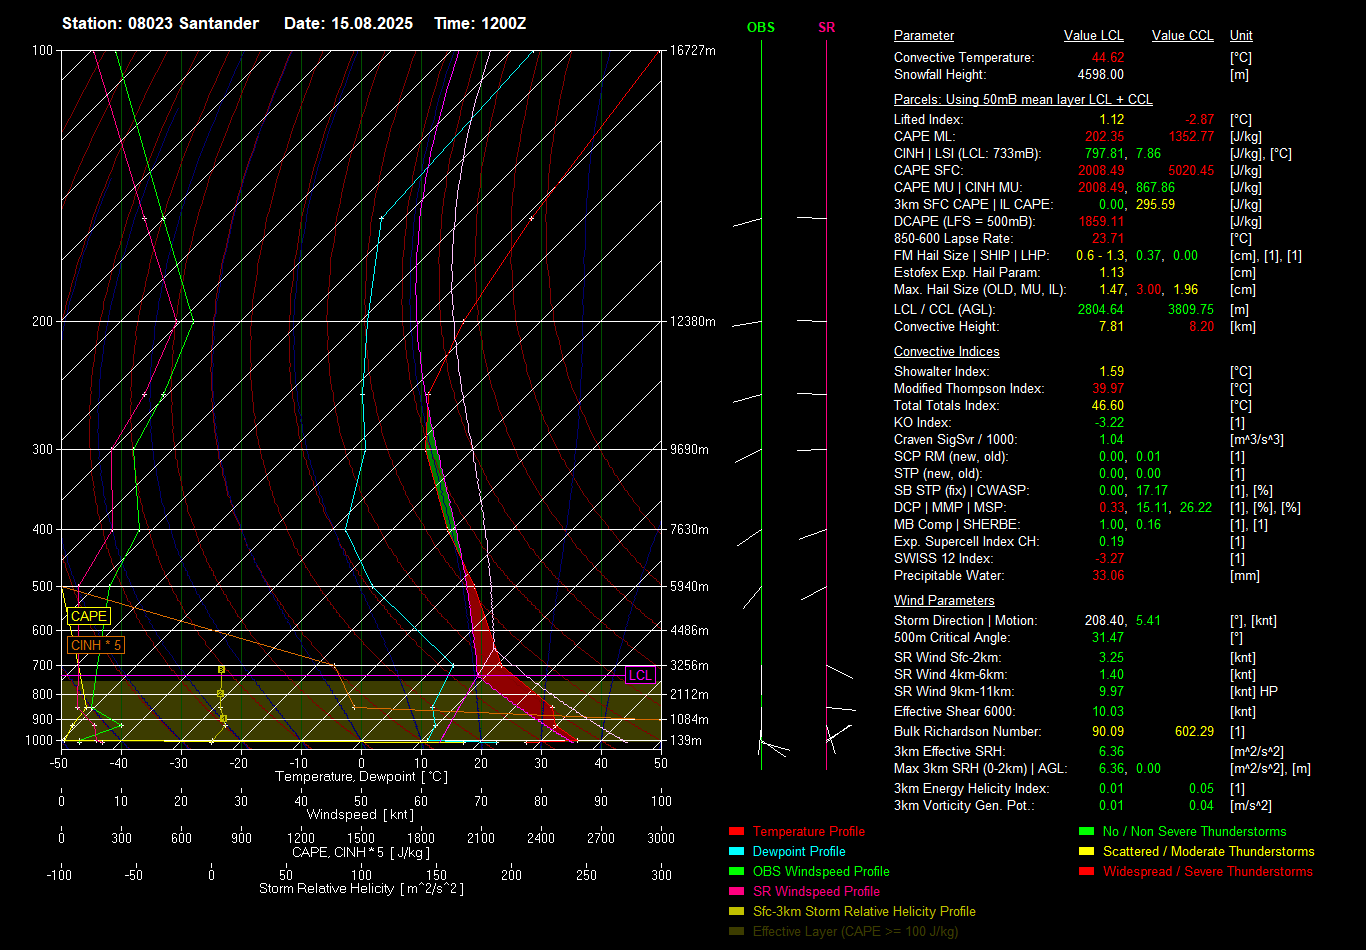This screenshot has width=1366, height=950.
Task: Click the 3256m height label
Action: point(689,666)
